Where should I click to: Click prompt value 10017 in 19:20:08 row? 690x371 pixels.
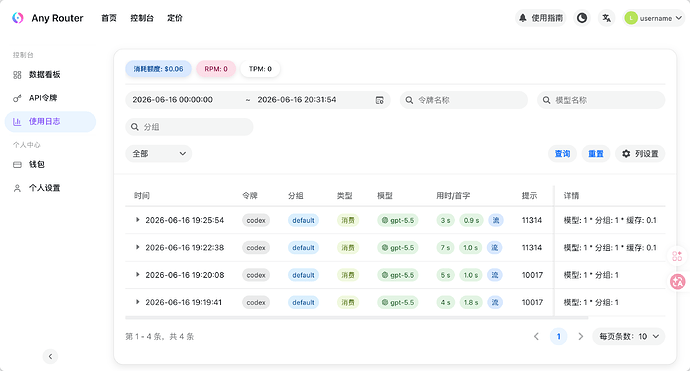click(532, 275)
